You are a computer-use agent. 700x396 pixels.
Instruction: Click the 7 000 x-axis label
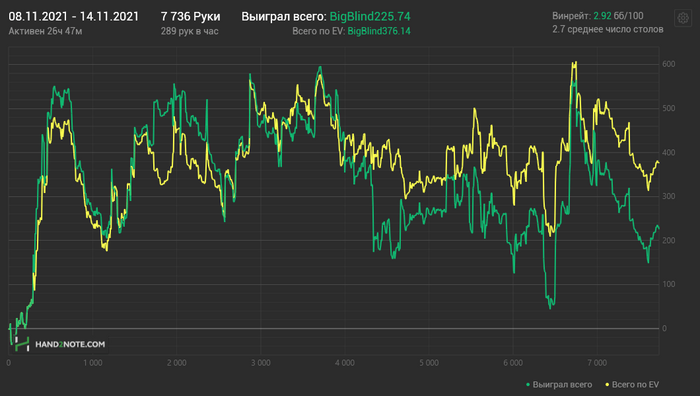597,363
